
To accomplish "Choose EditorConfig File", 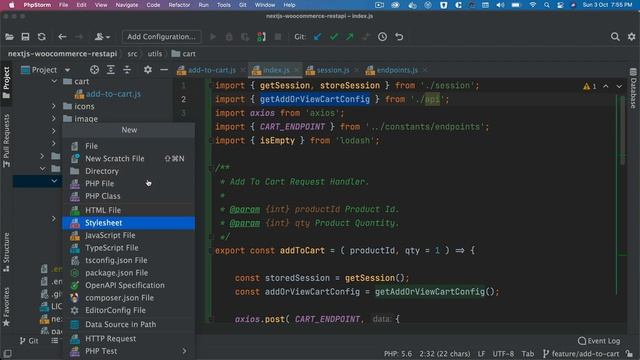I will point(129,310).
